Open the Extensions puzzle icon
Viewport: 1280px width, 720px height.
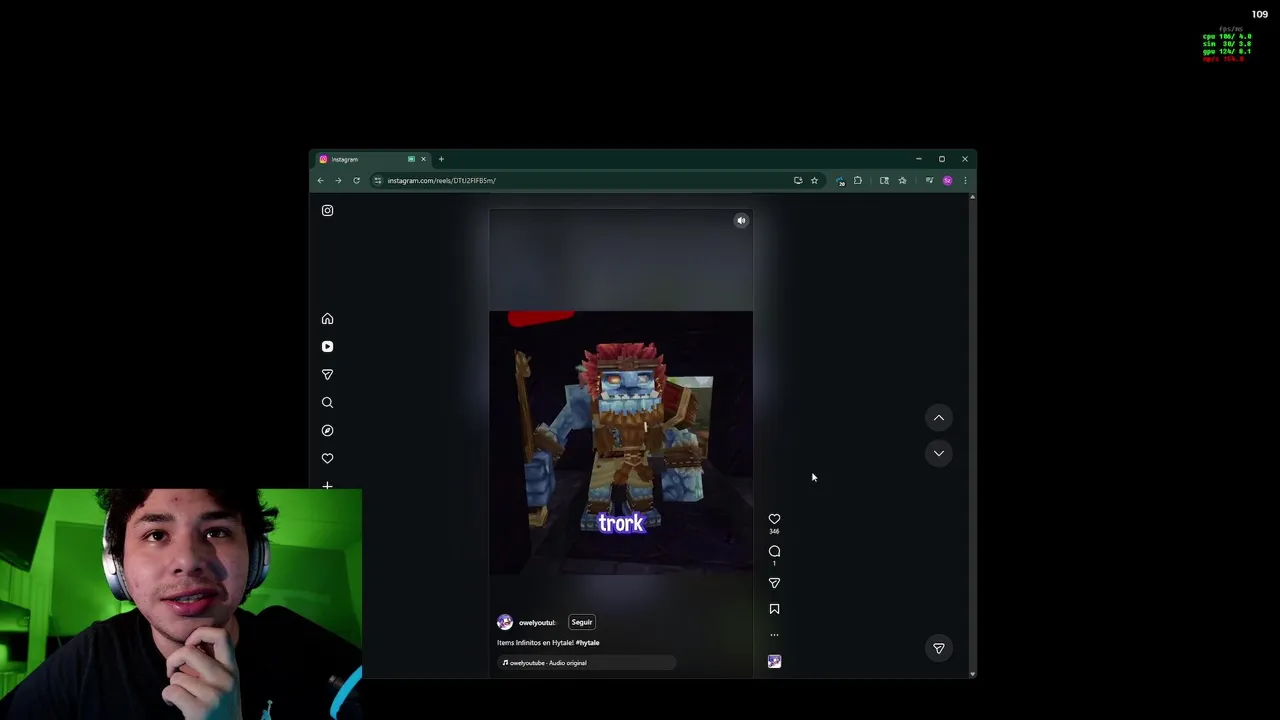(857, 181)
